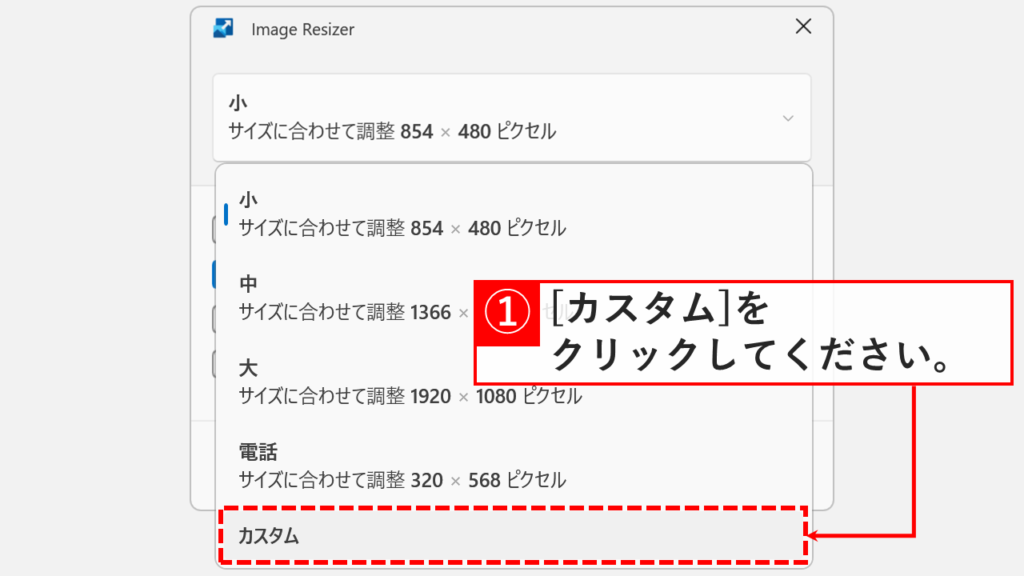Click the selection indicator next to 小
This screenshot has height=576, width=1024.
226,213
